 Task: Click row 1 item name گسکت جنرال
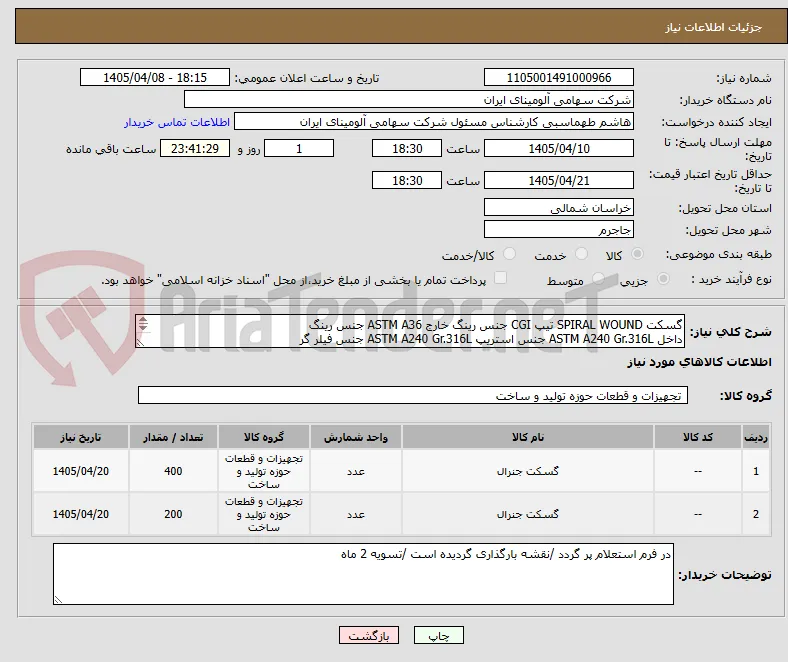pyautogui.click(x=528, y=471)
